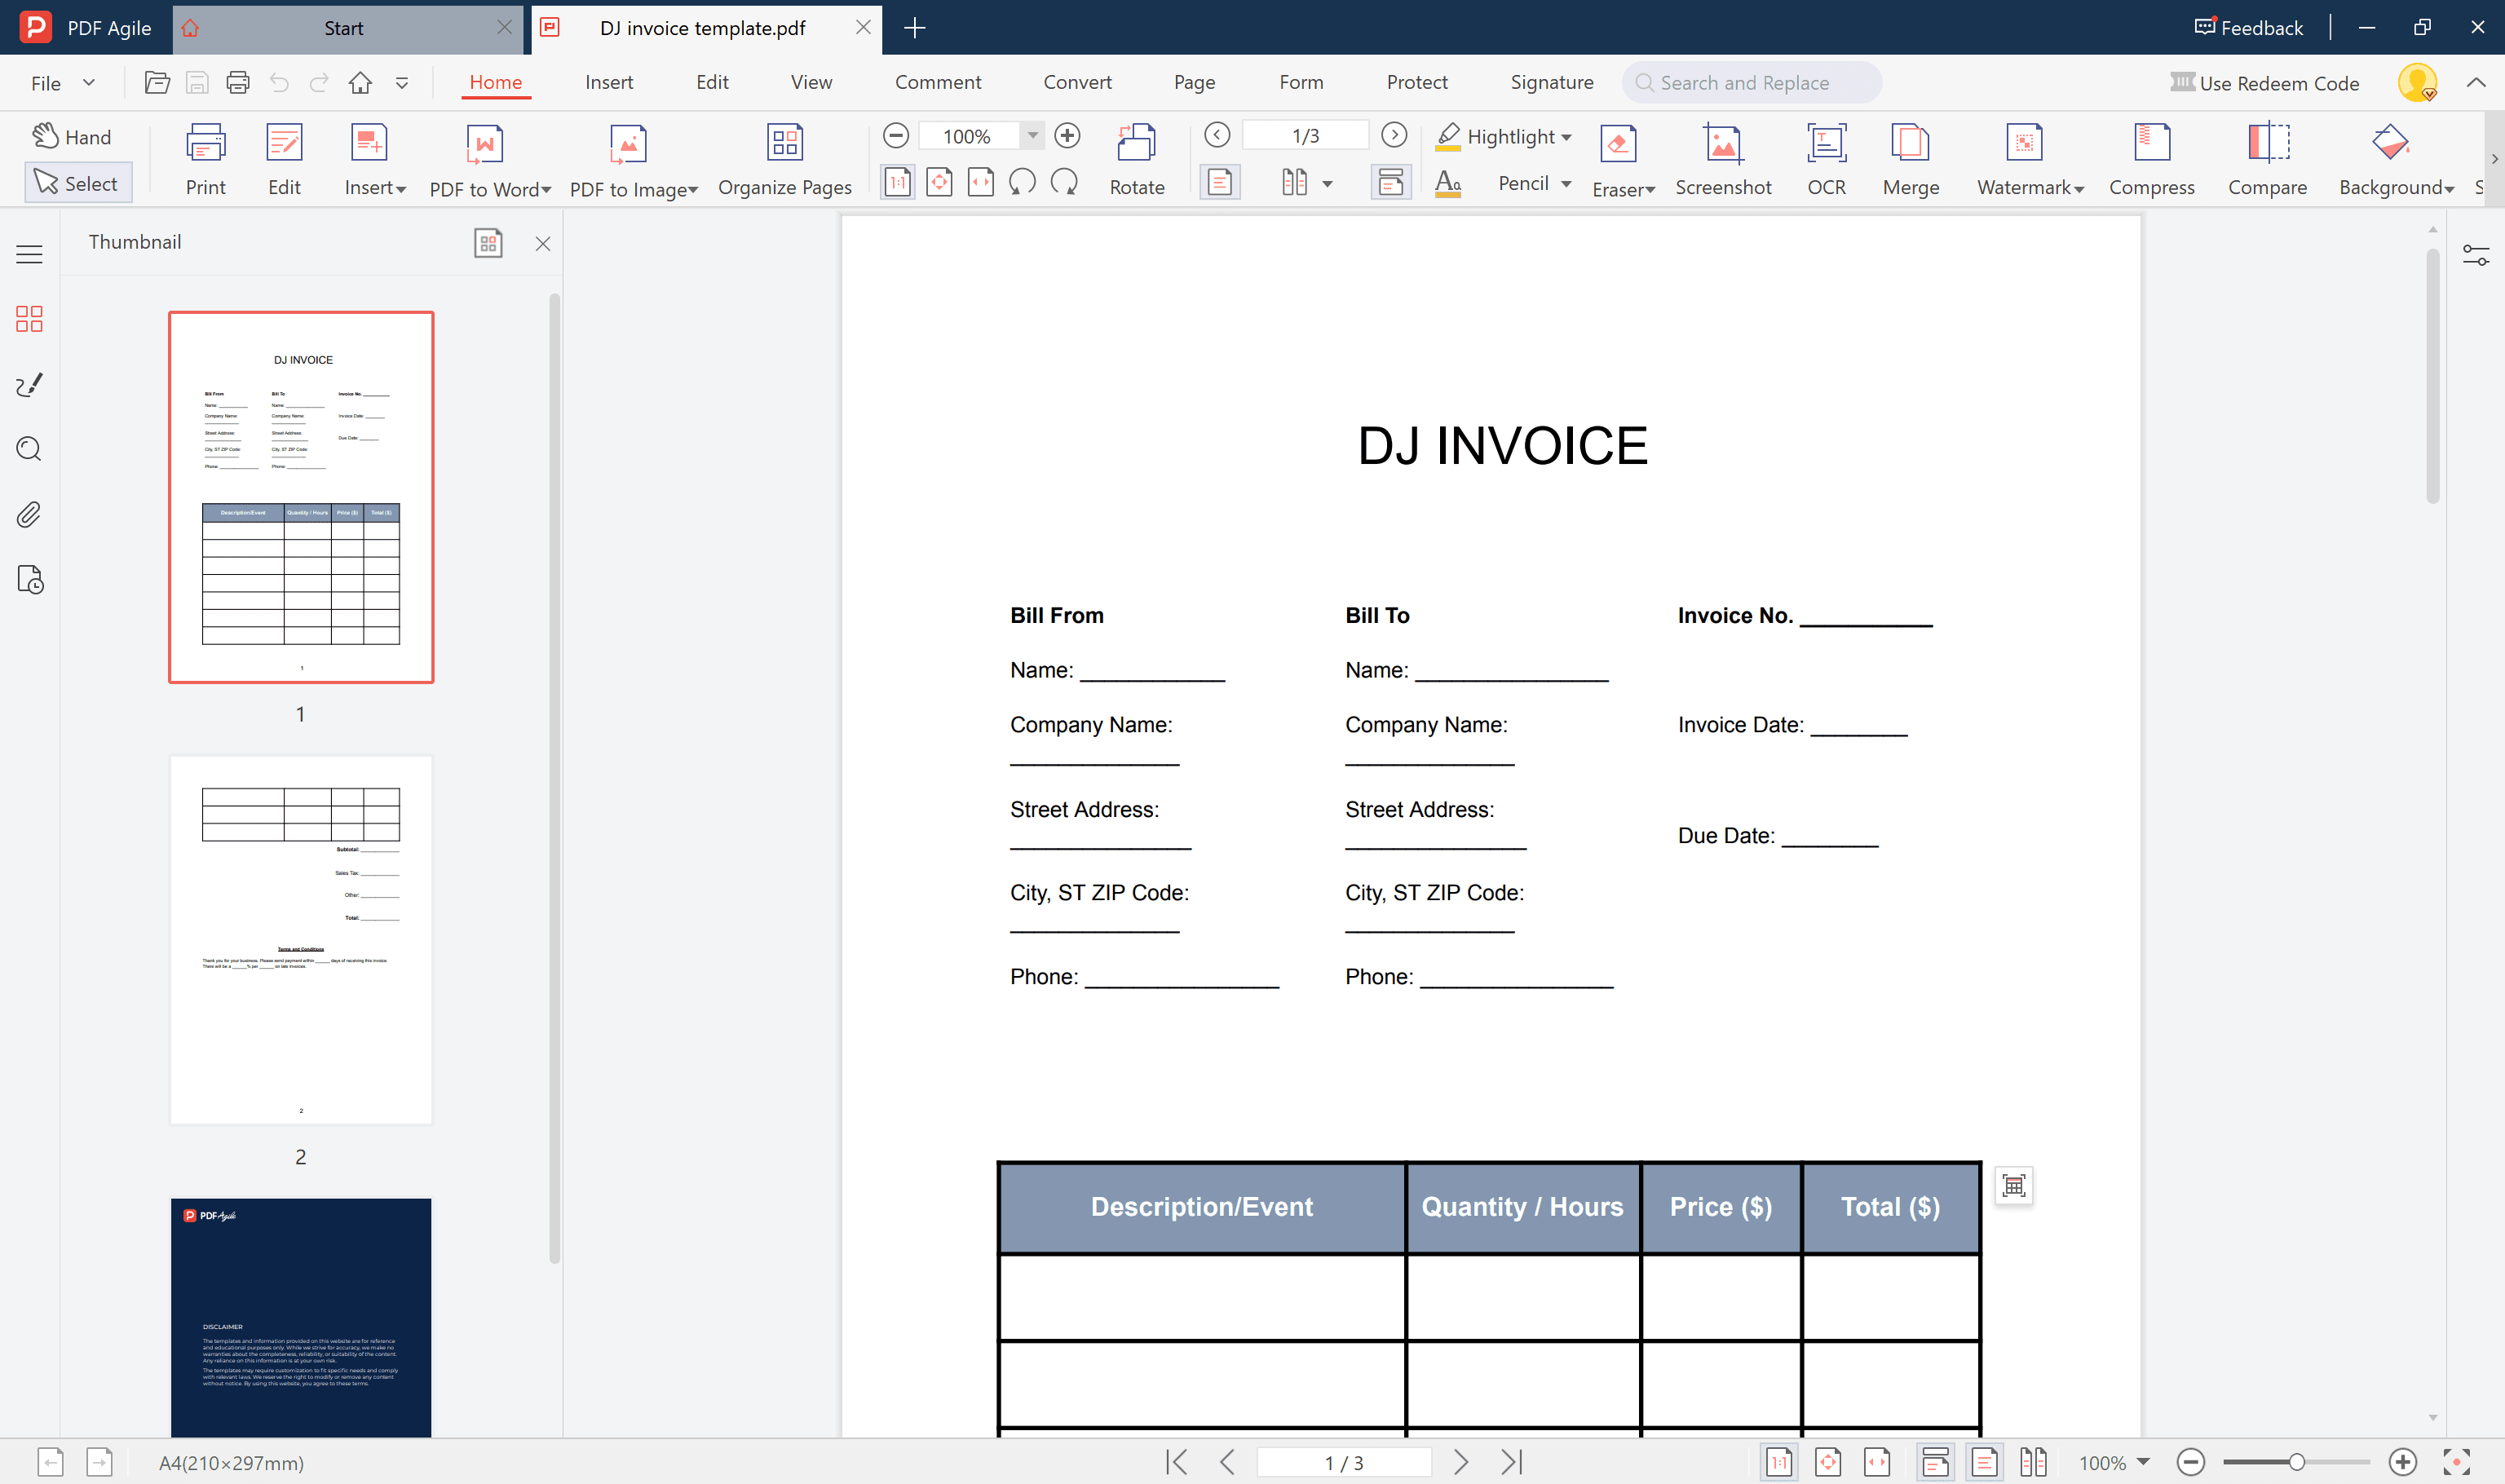Switch to the Comment ribbon tab
2505x1484 pixels.
tap(937, 82)
